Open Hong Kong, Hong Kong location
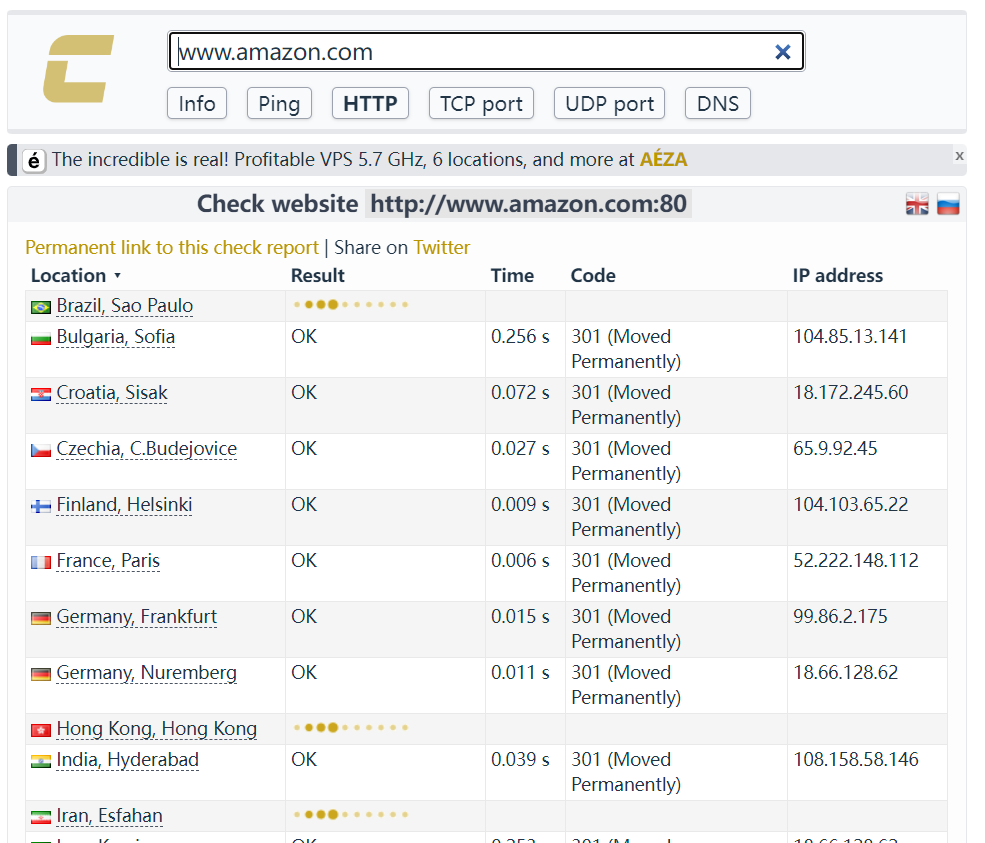The height and width of the screenshot is (843, 985). click(x=156, y=729)
